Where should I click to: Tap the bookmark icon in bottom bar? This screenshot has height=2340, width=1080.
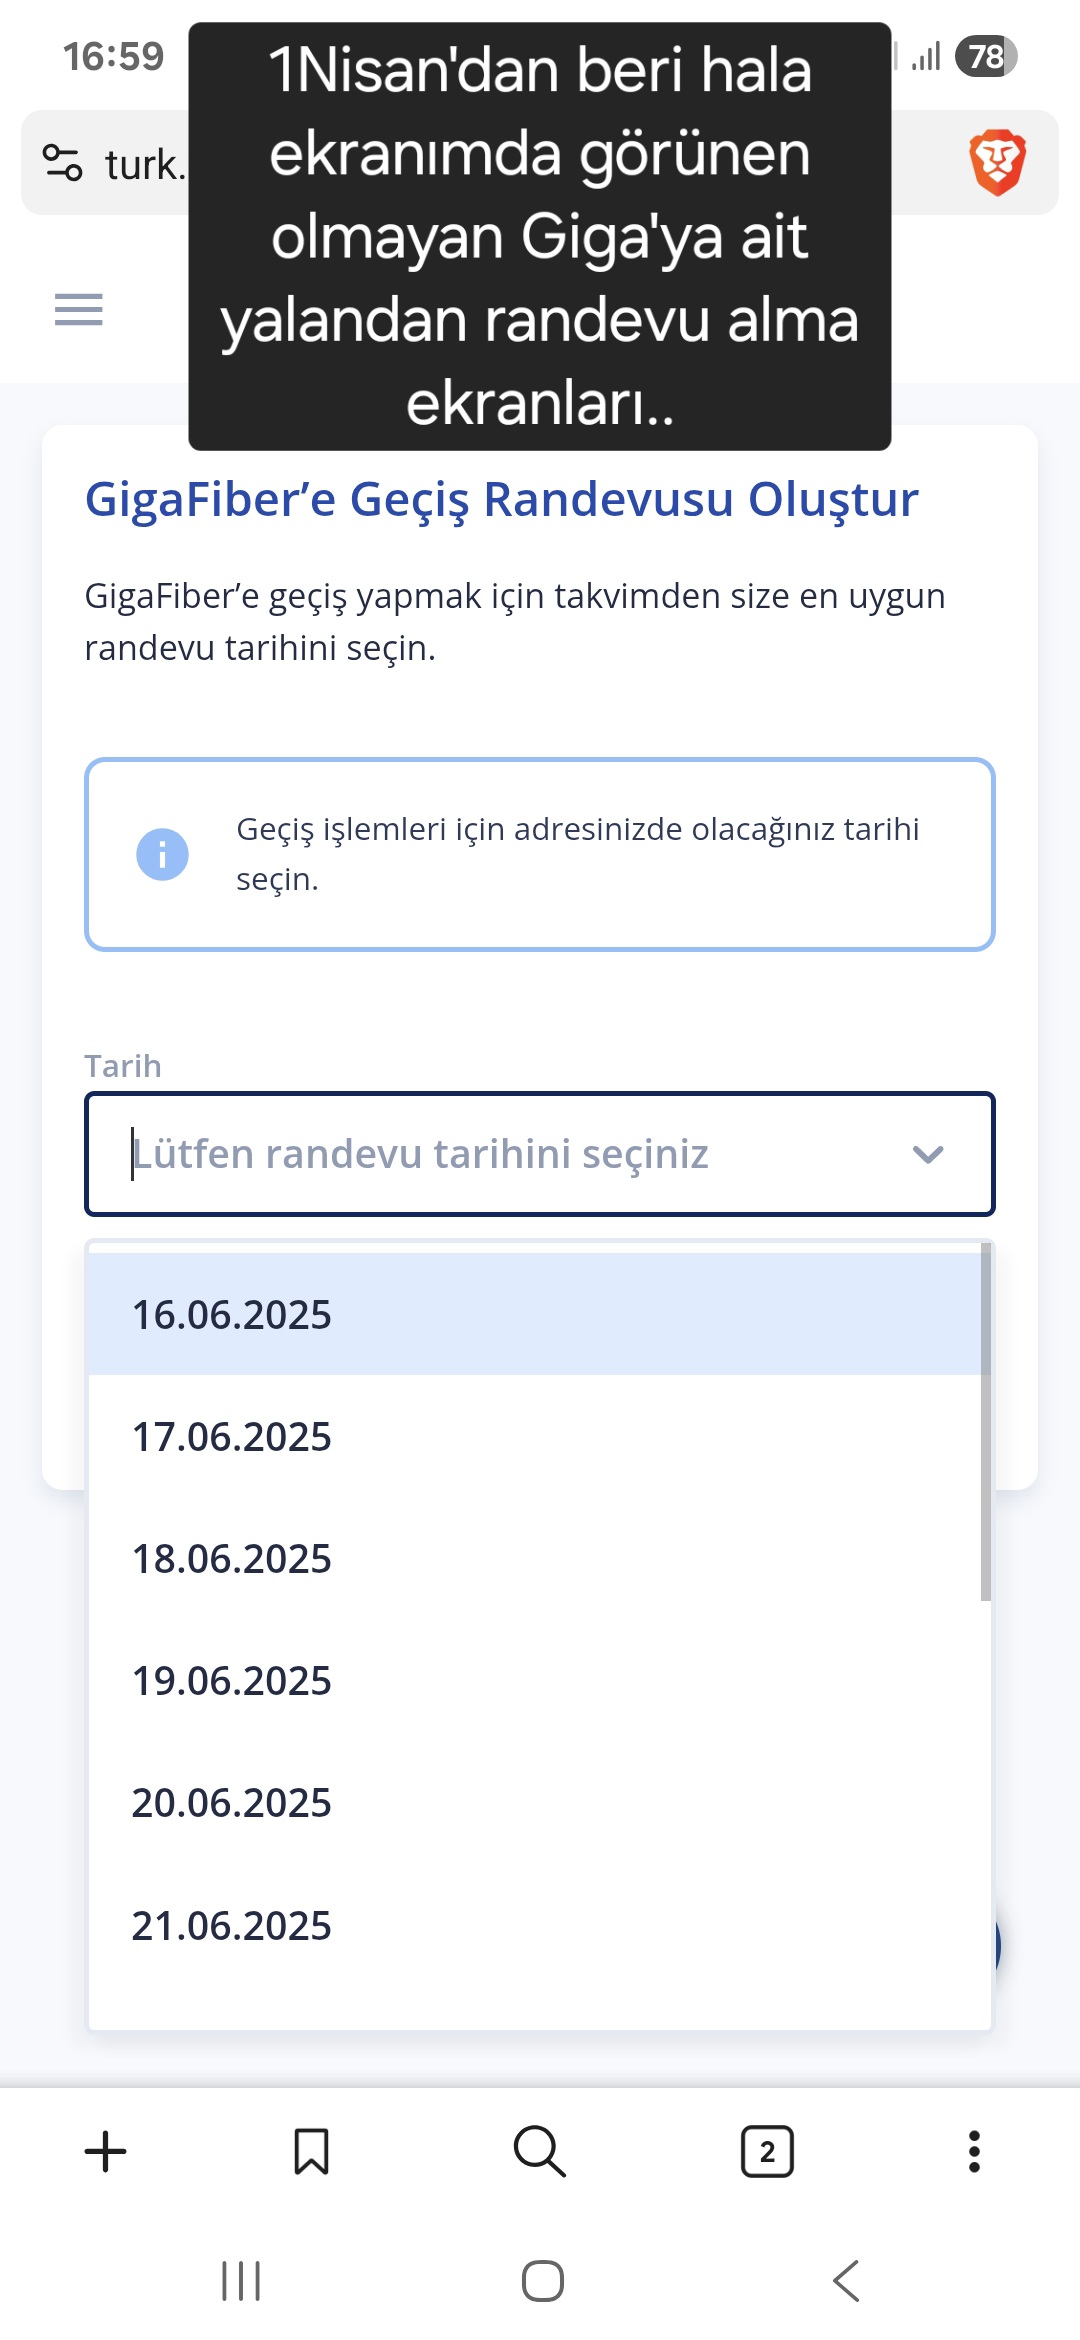311,2151
